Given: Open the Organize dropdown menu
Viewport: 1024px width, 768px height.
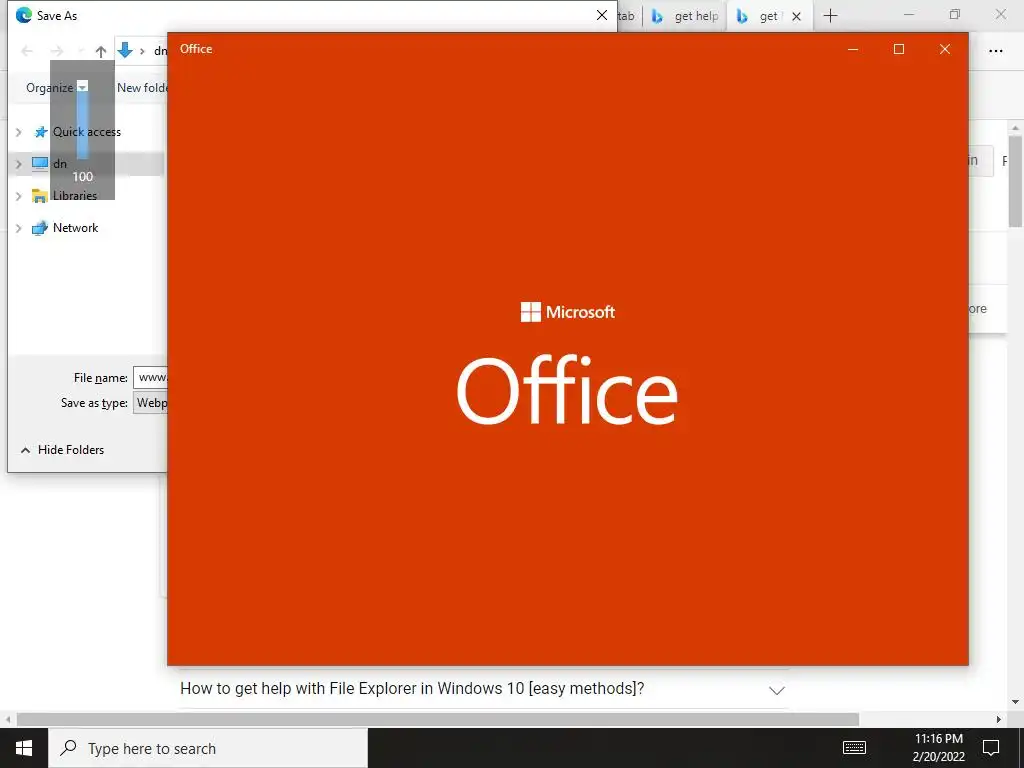Looking at the screenshot, I should click(x=56, y=88).
